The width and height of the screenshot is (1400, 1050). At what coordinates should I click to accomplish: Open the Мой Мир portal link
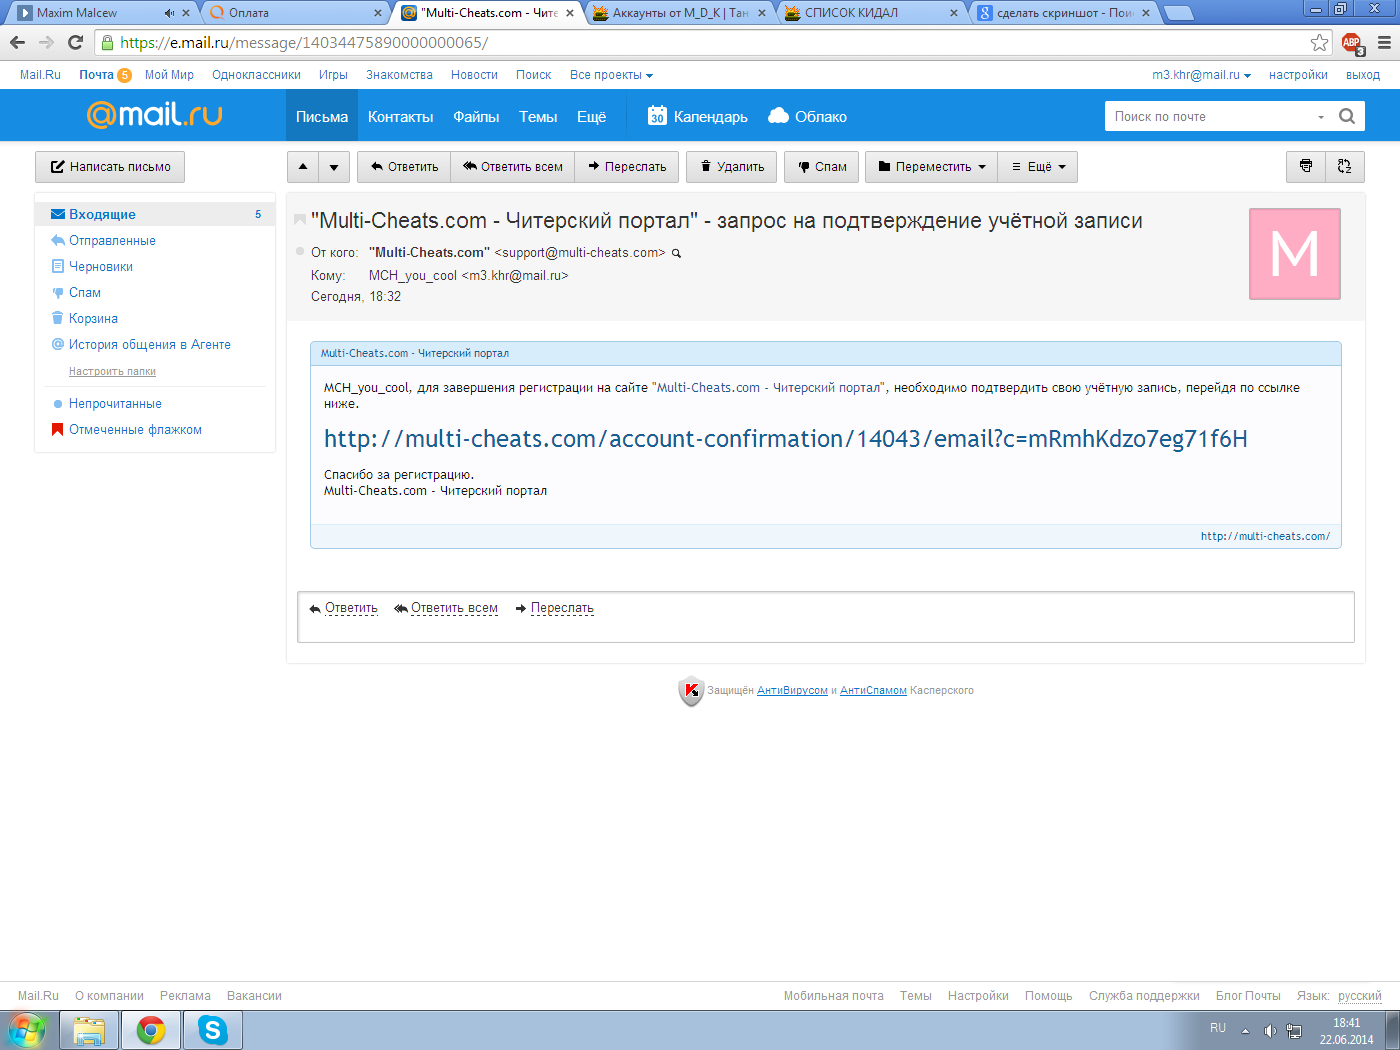click(169, 75)
